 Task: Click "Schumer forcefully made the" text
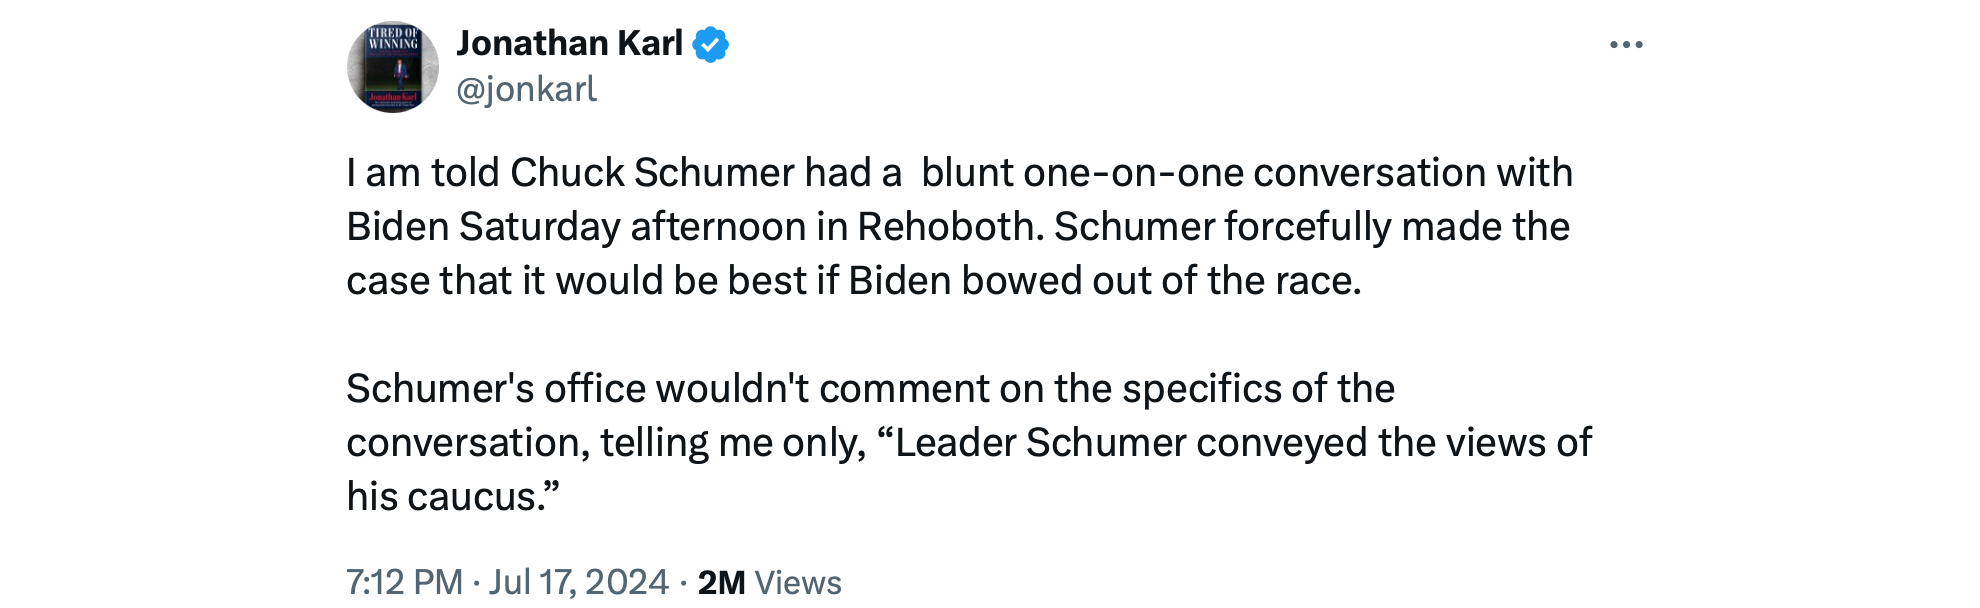point(1311,227)
